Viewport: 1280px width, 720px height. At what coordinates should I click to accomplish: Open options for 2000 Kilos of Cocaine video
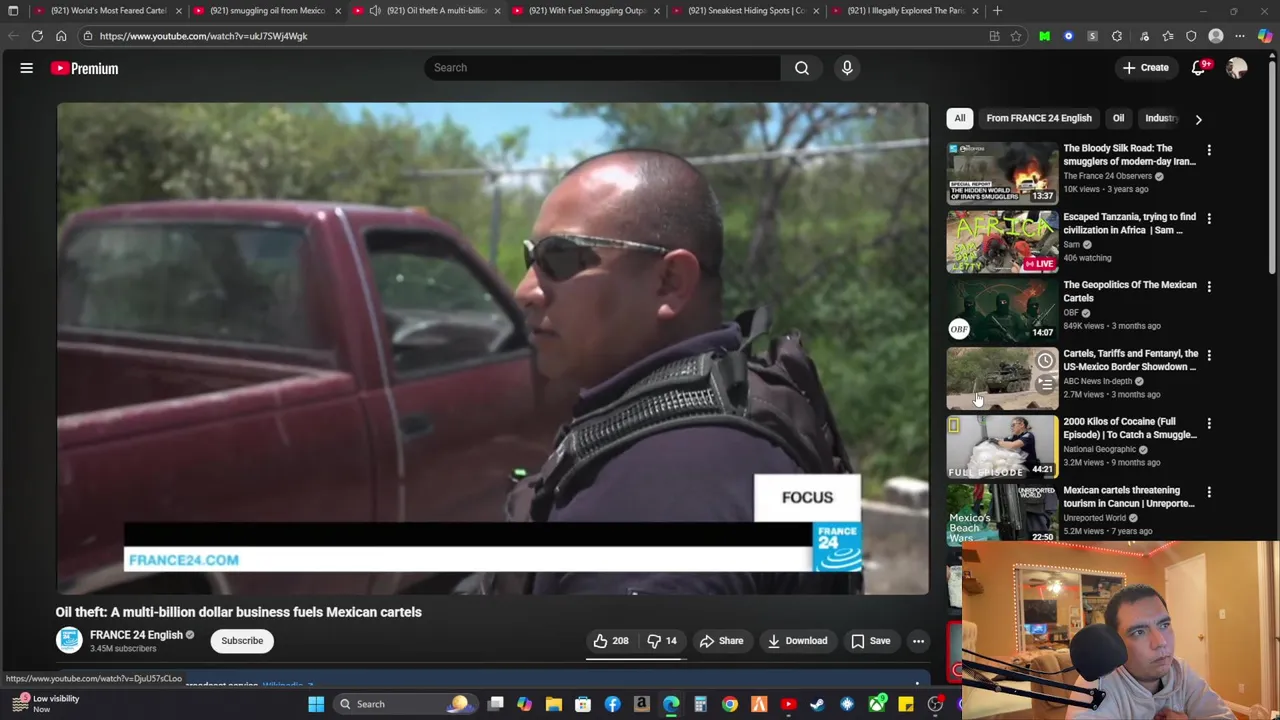[x=1209, y=424]
